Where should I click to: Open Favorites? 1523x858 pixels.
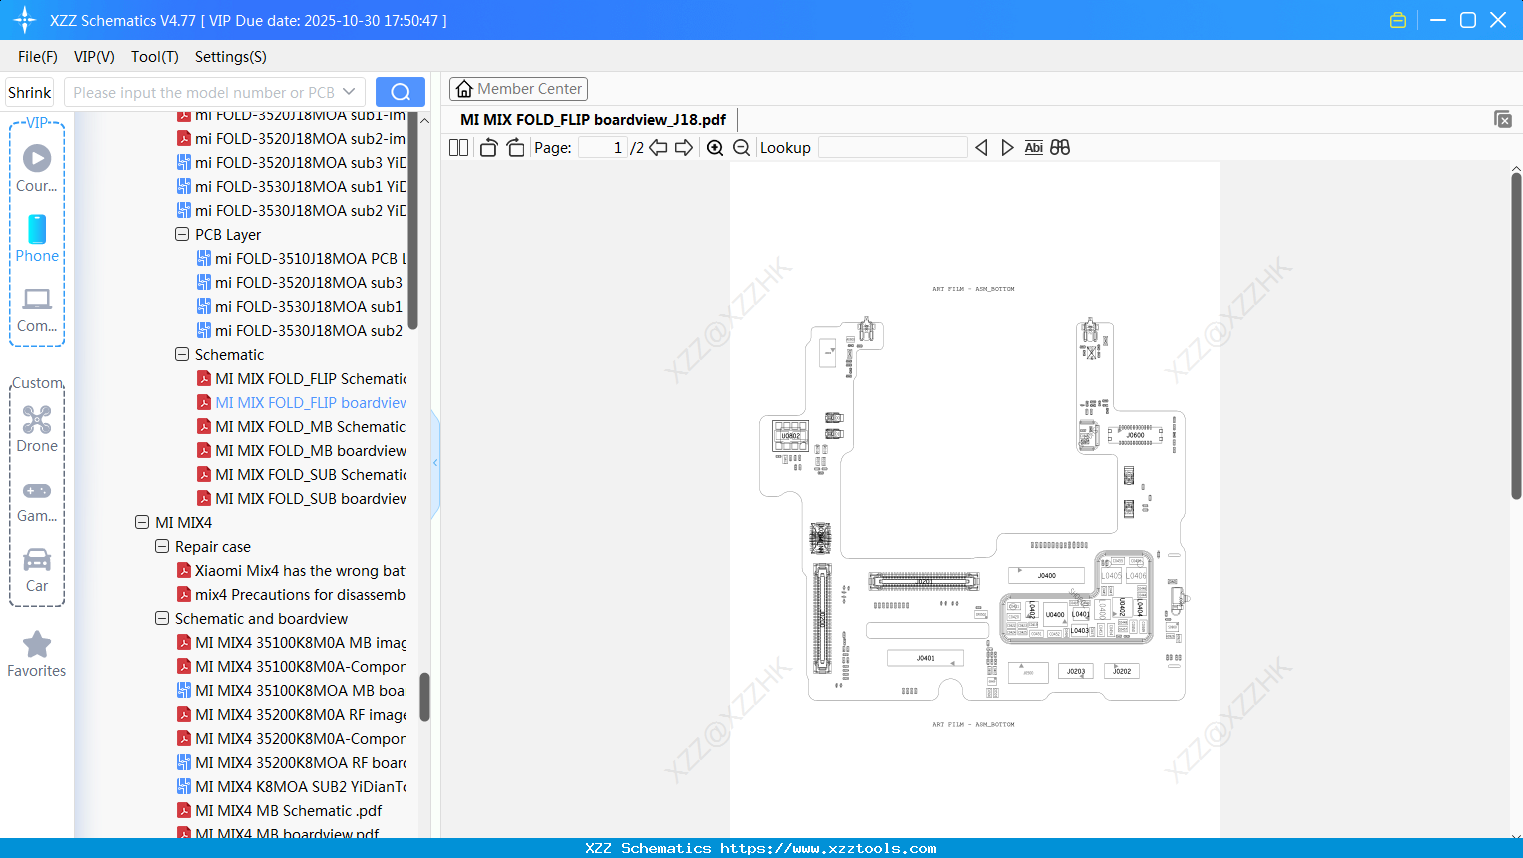[x=37, y=655]
